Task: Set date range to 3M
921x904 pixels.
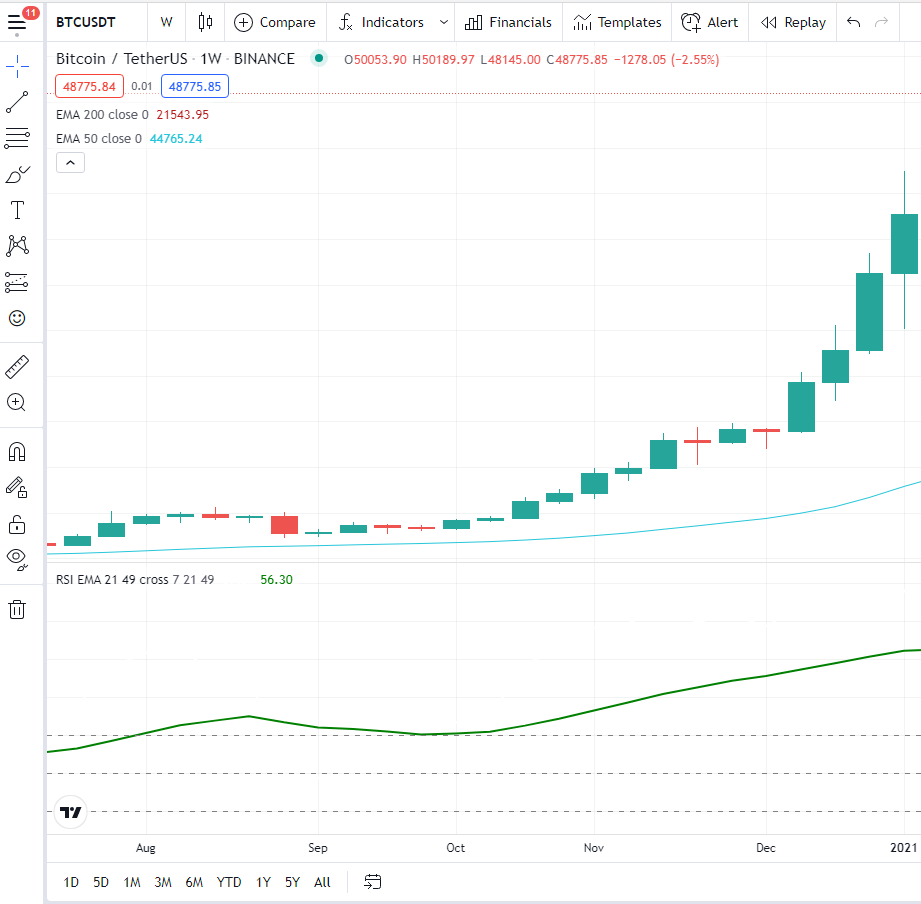Action: [x=163, y=882]
